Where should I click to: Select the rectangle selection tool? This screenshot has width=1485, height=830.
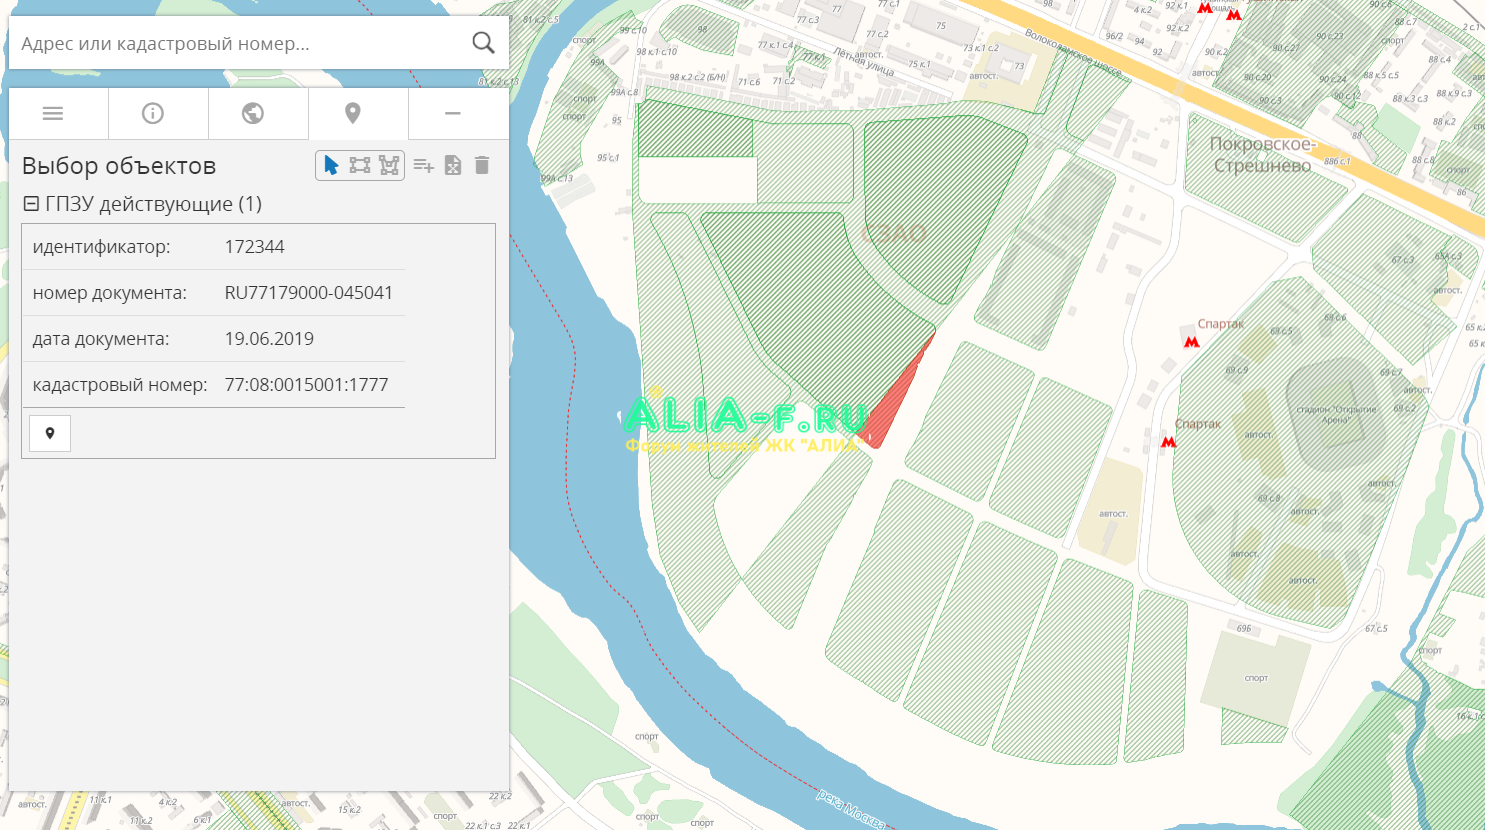tap(360, 165)
